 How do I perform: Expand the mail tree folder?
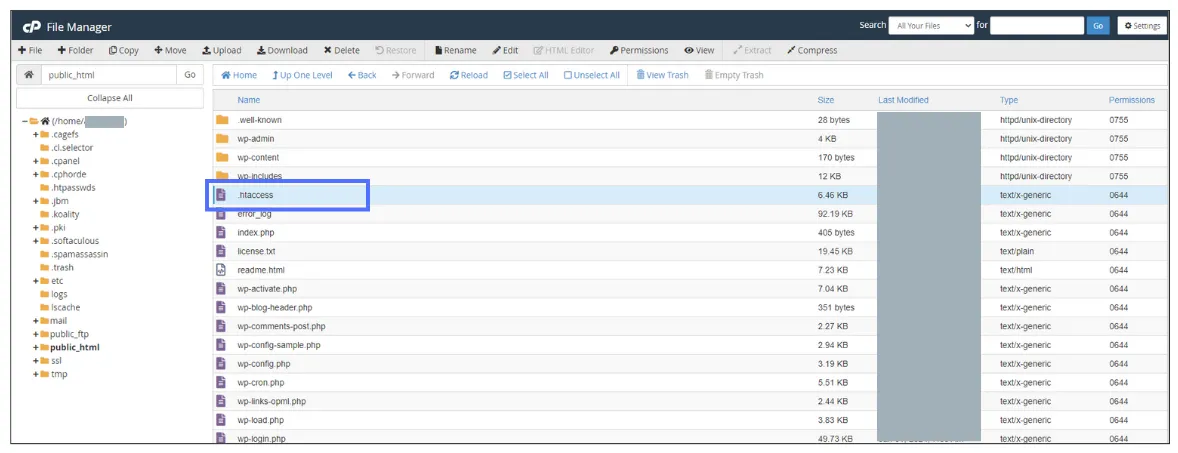[35, 321]
